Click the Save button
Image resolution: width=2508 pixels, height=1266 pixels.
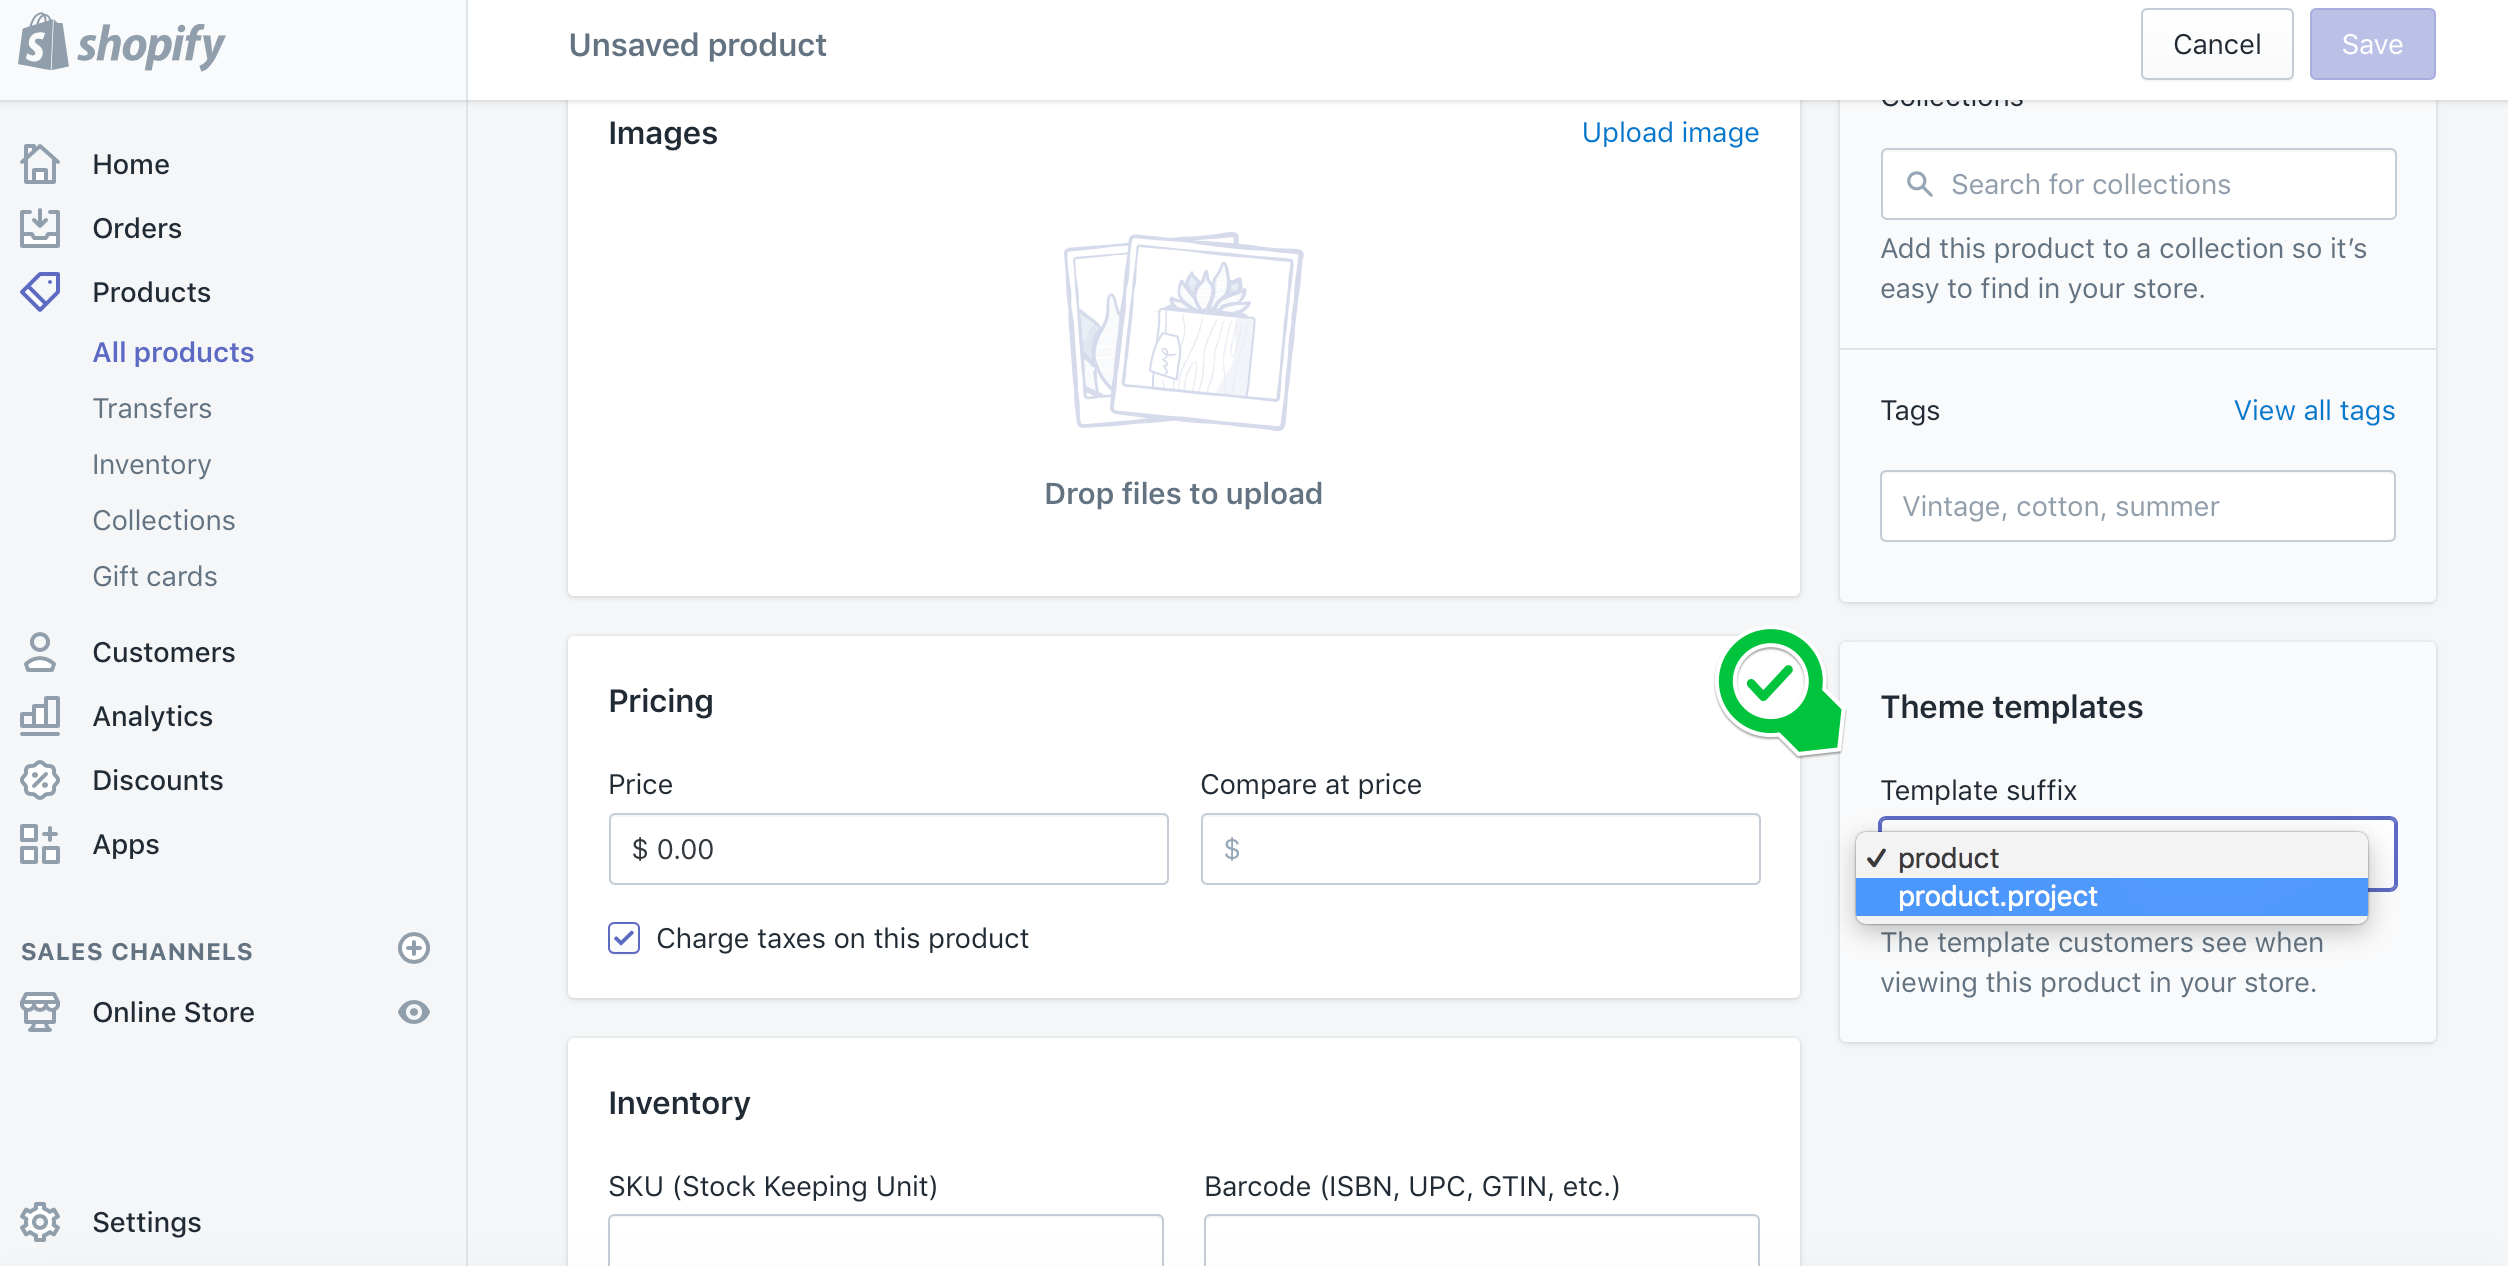(x=2369, y=44)
